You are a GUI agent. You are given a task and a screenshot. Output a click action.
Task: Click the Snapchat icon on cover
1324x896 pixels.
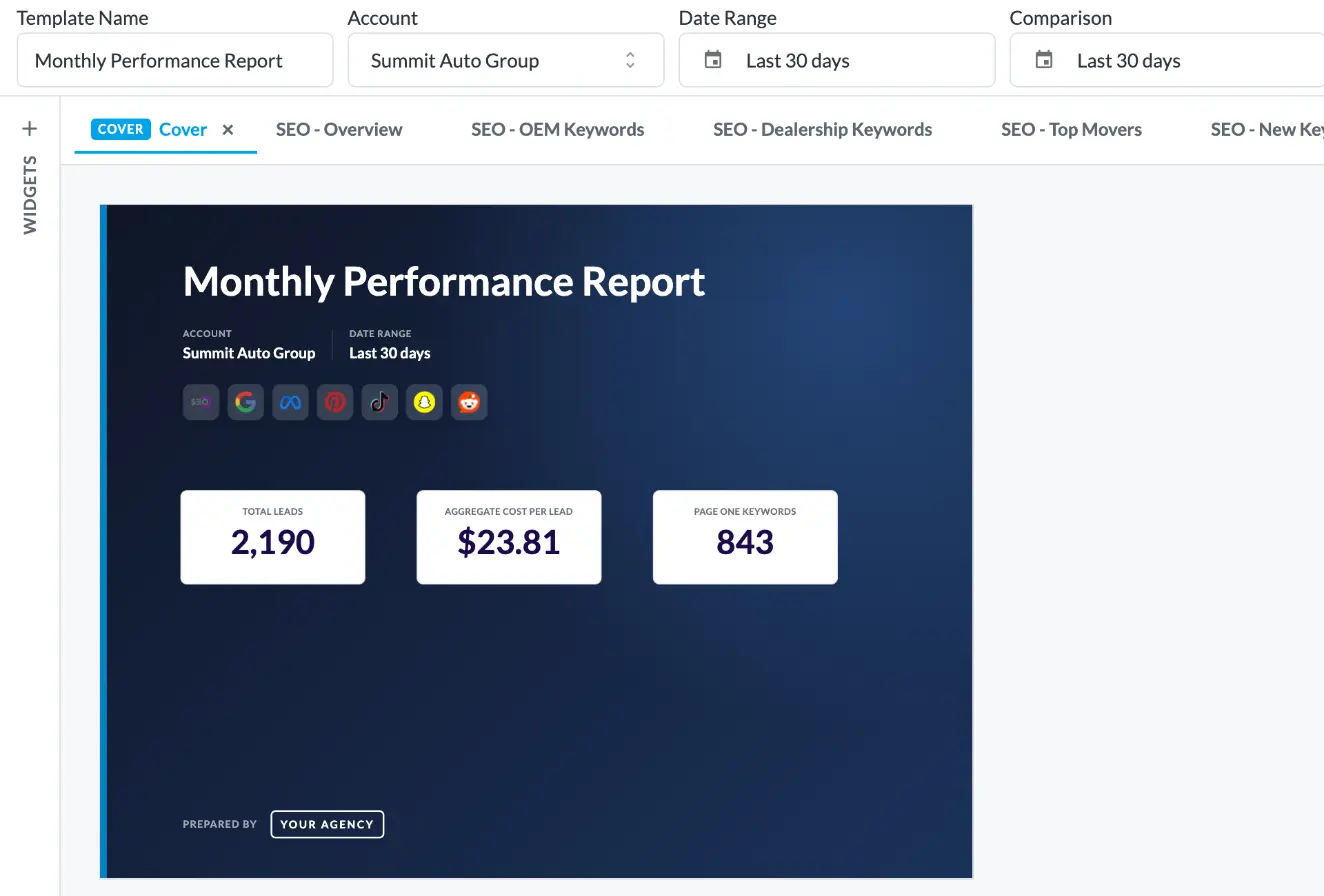coord(425,402)
